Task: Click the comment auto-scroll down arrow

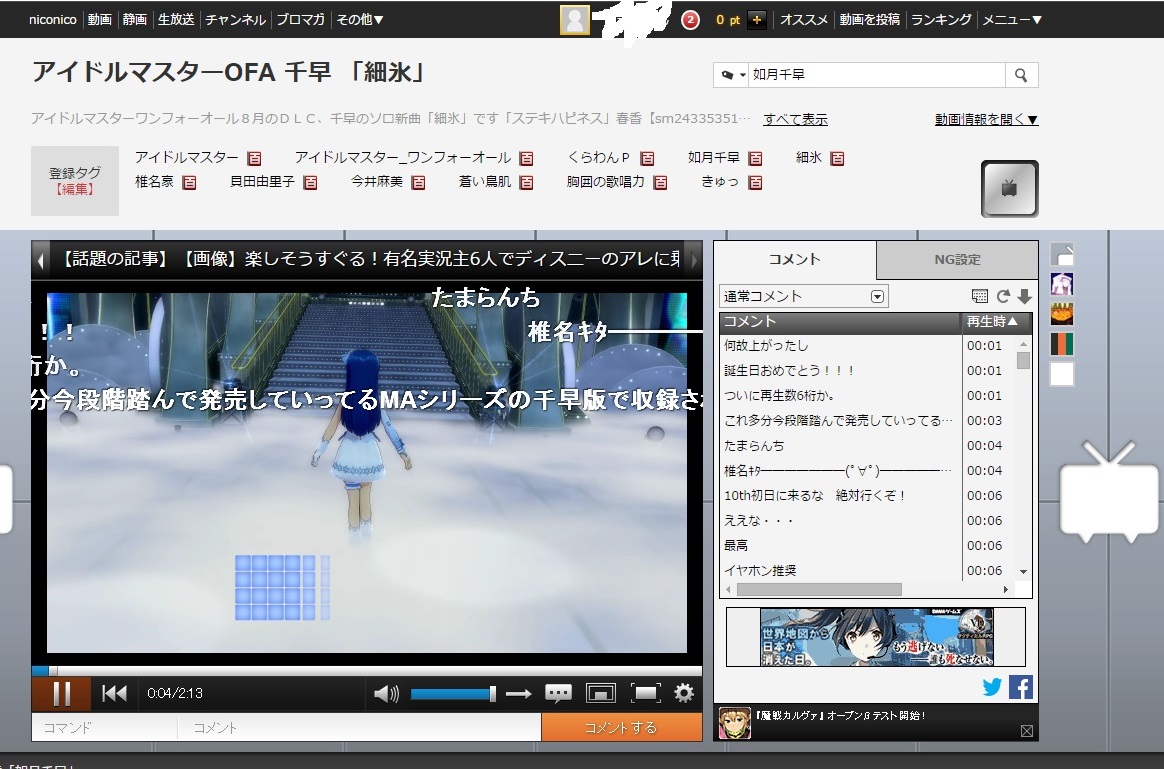Action: pyautogui.click(x=1024, y=296)
